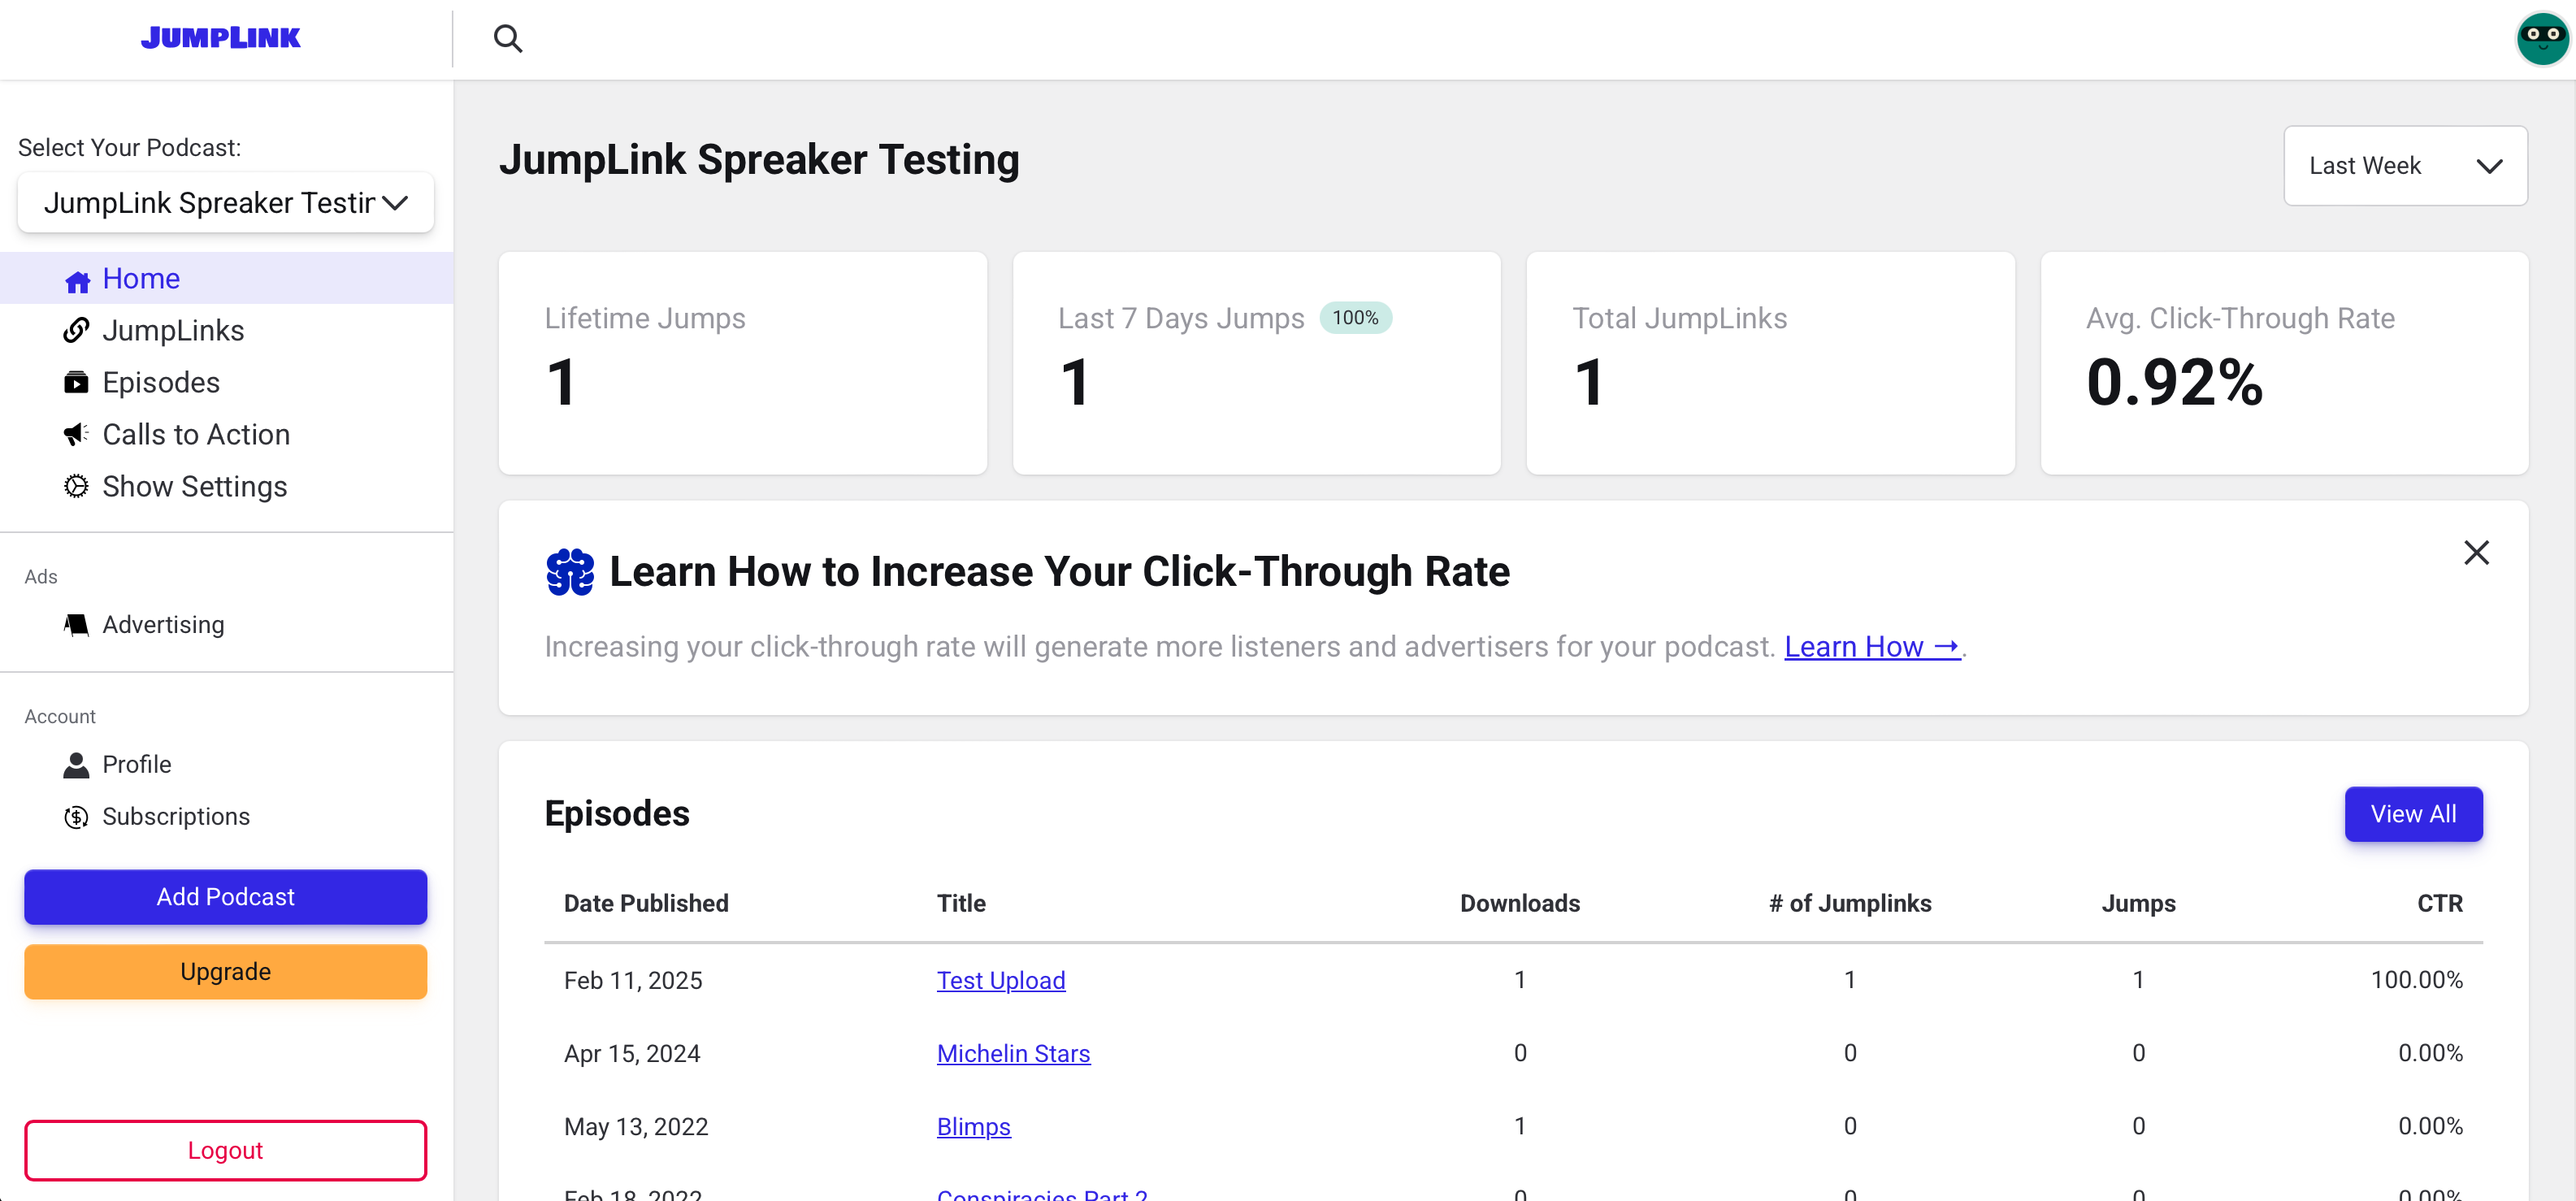Click the View All episodes button
2576x1201 pixels.
tap(2412, 813)
